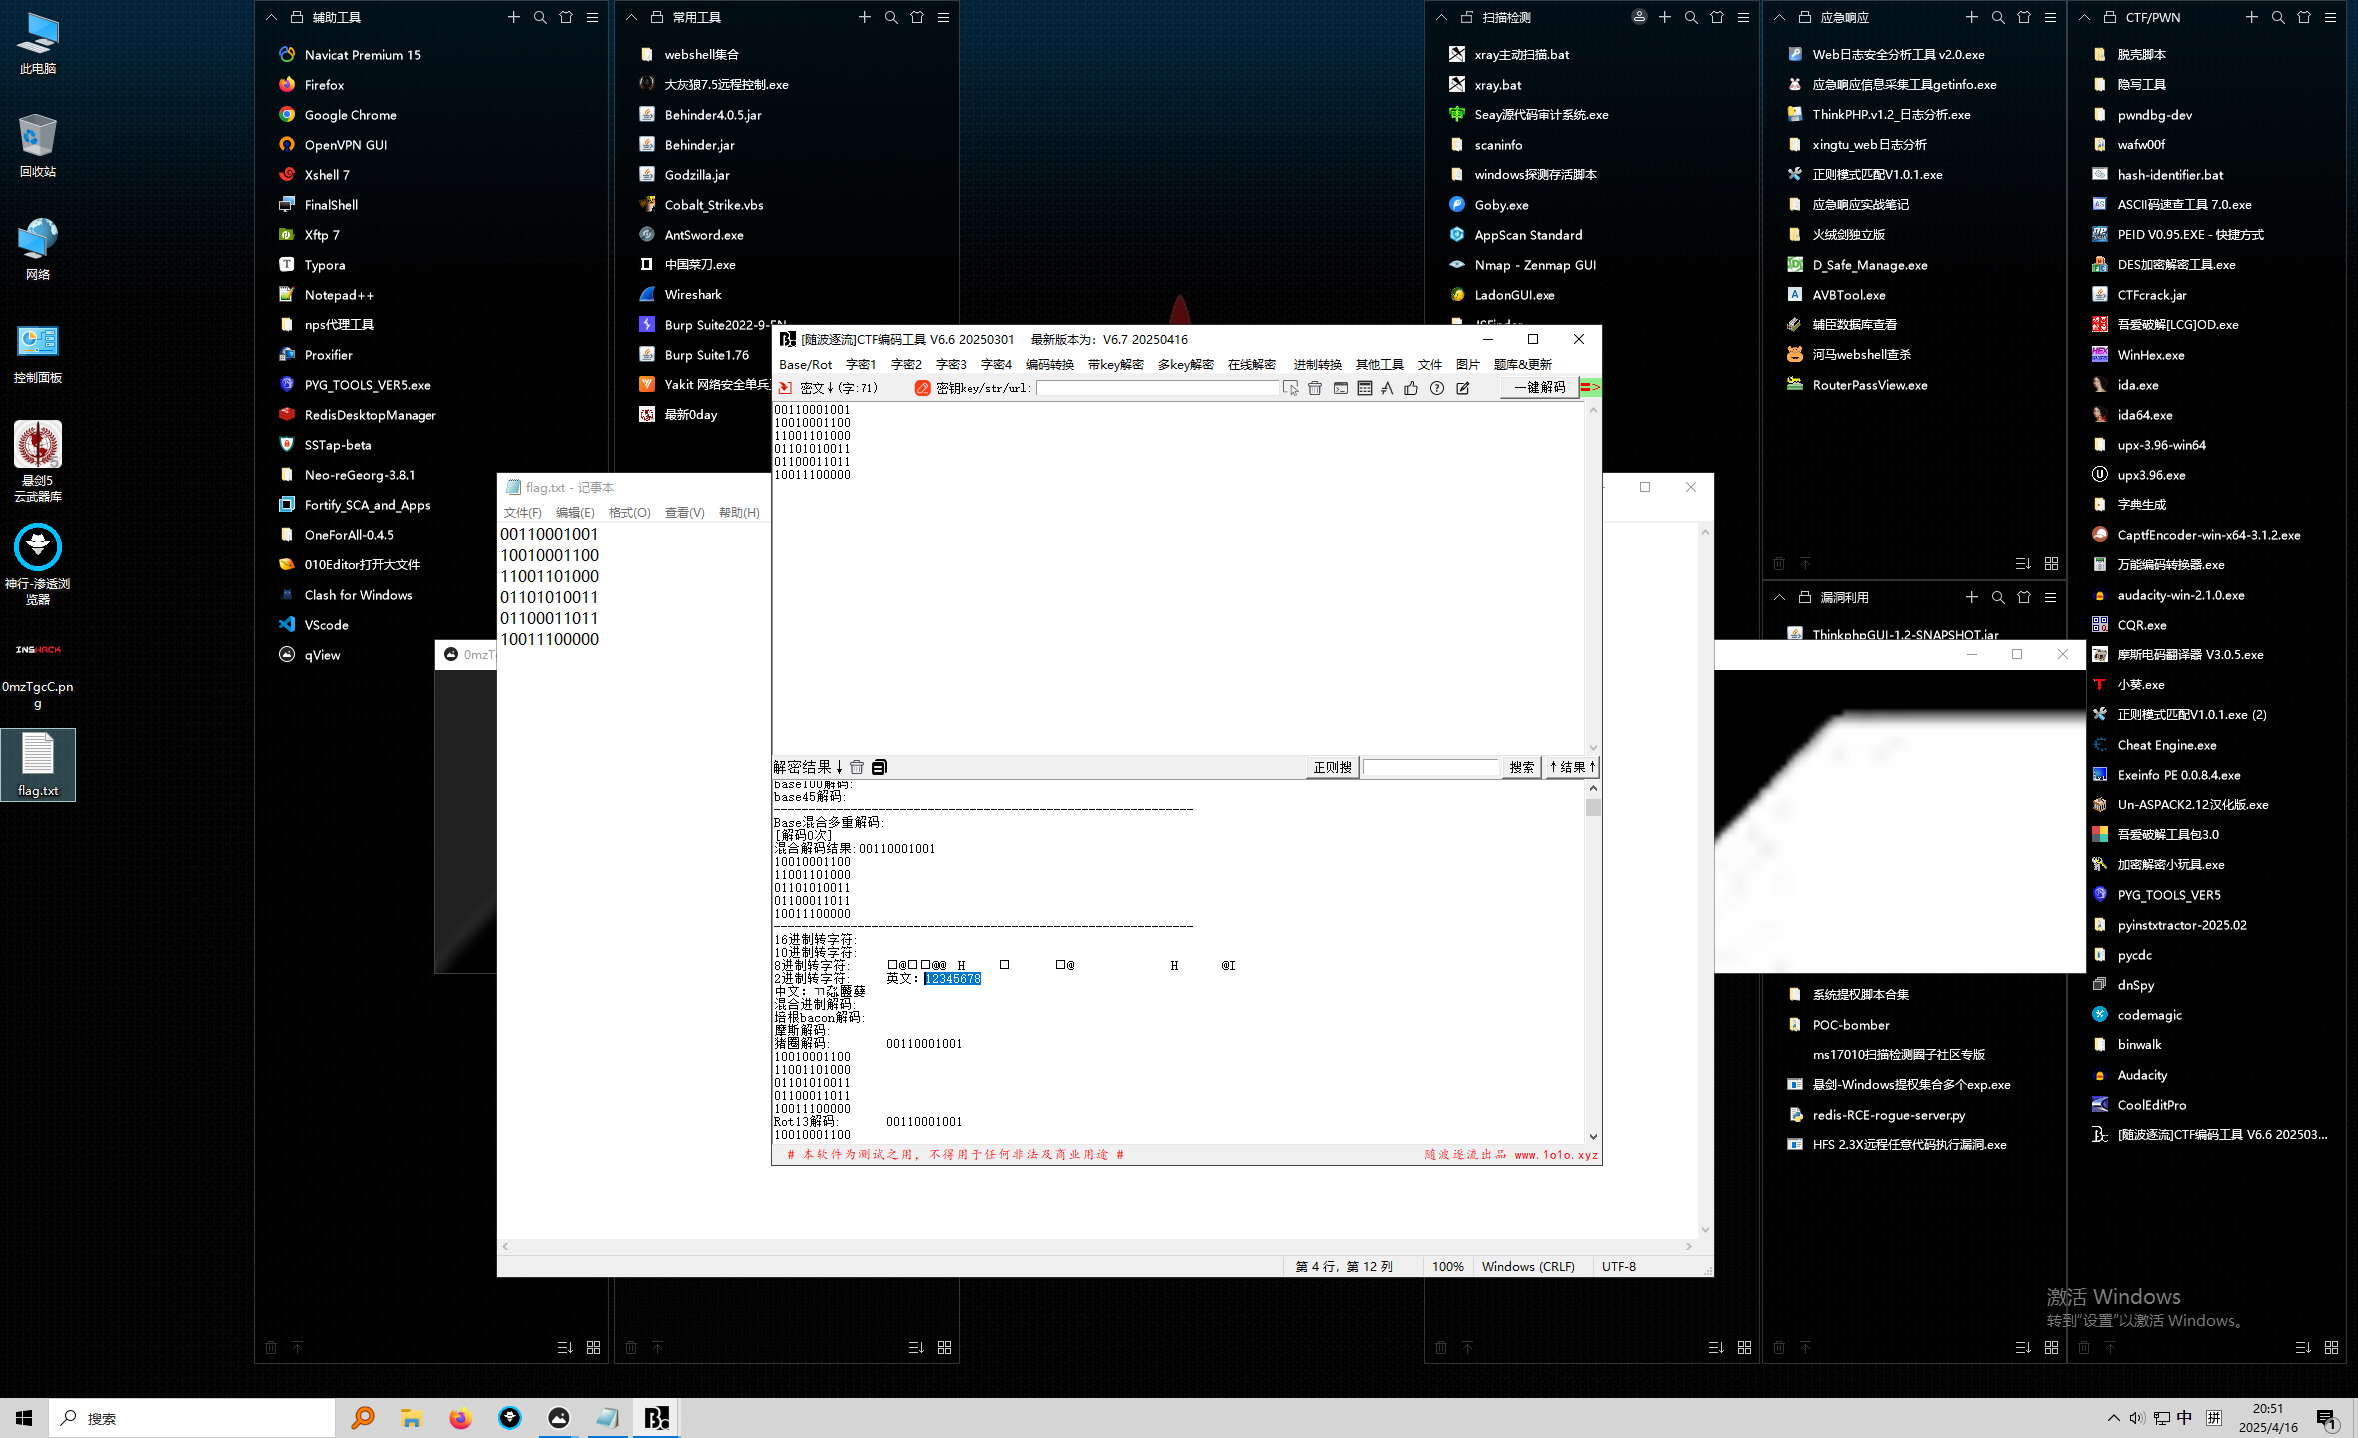Open the 扫描检测 panel hamburger menu
This screenshot has height=1438, width=2358.
[x=1743, y=17]
